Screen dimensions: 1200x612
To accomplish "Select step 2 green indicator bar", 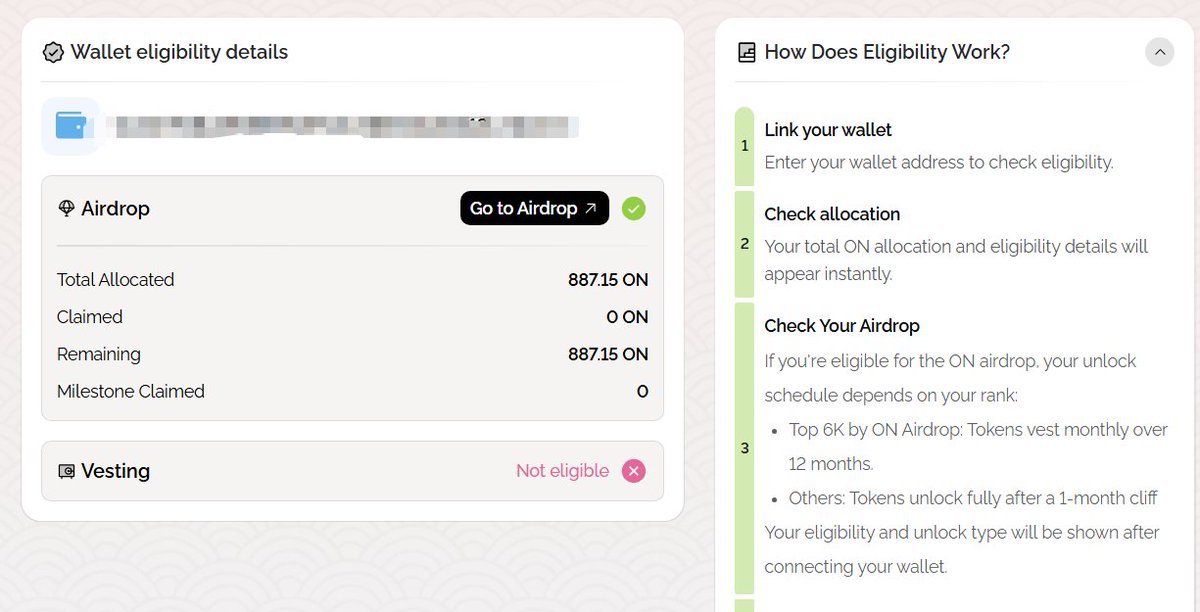I will (744, 244).
